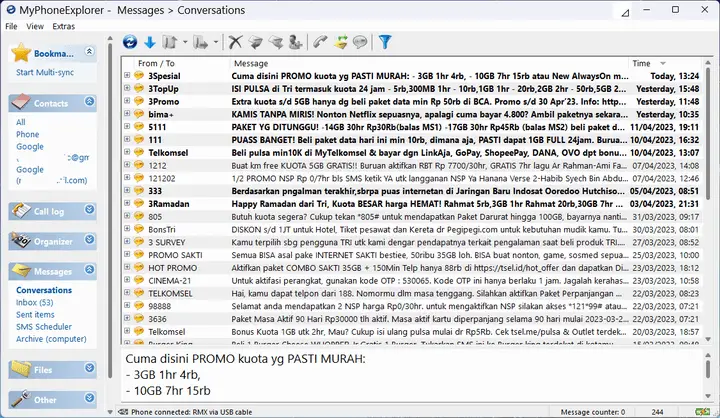
Task: Open the Conversations view
Action: click(44, 290)
